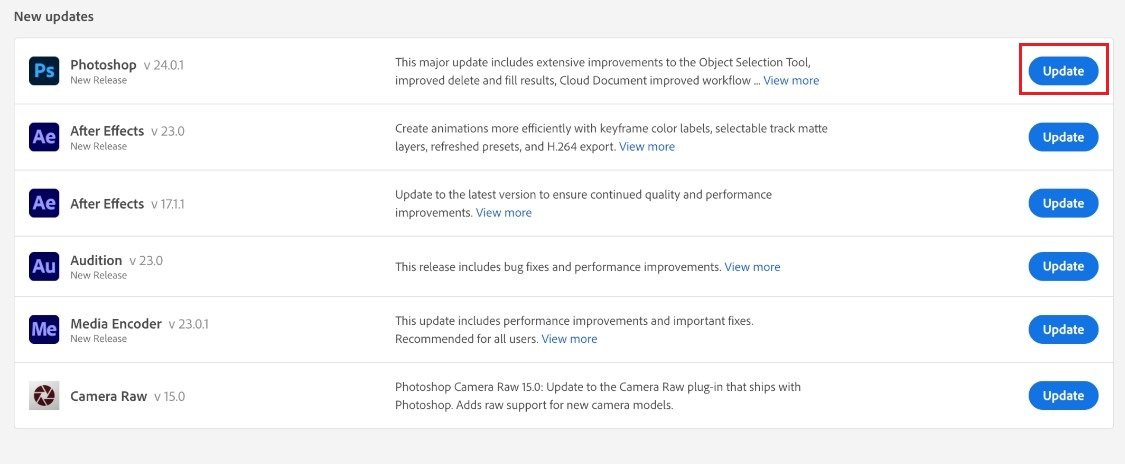Update After Effects v17.1.1

1063,203
